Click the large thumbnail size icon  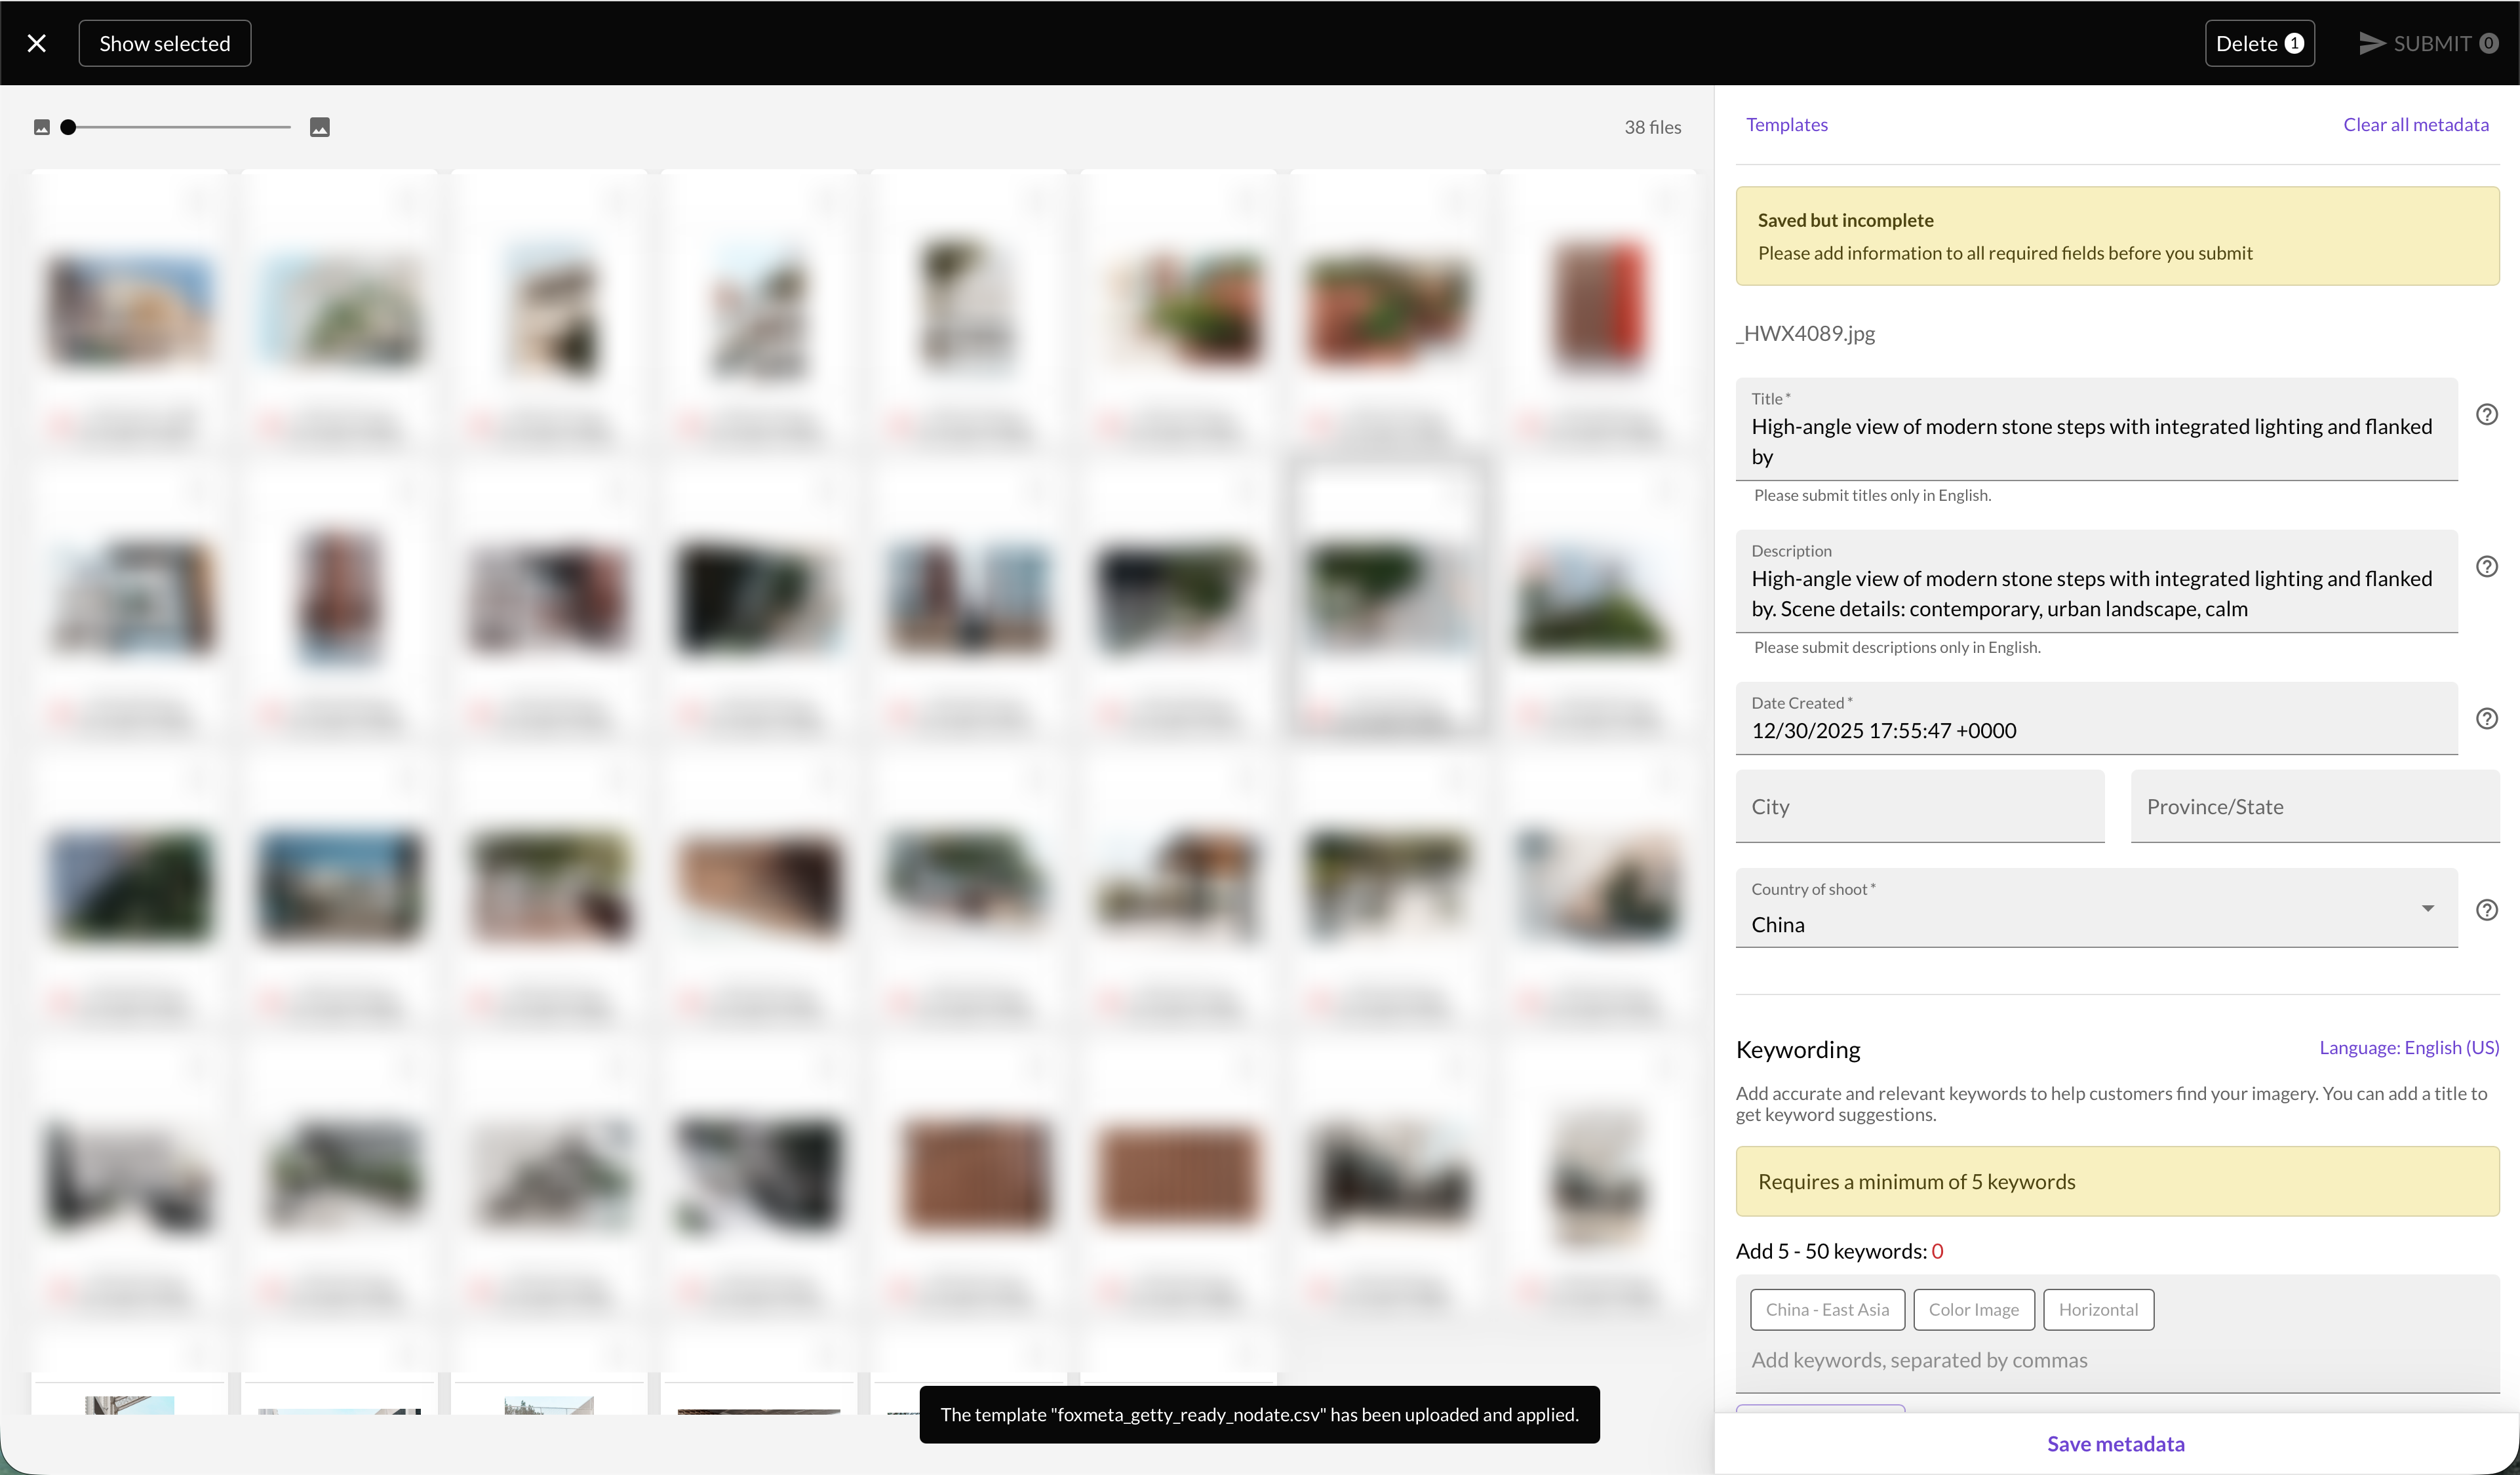320,127
